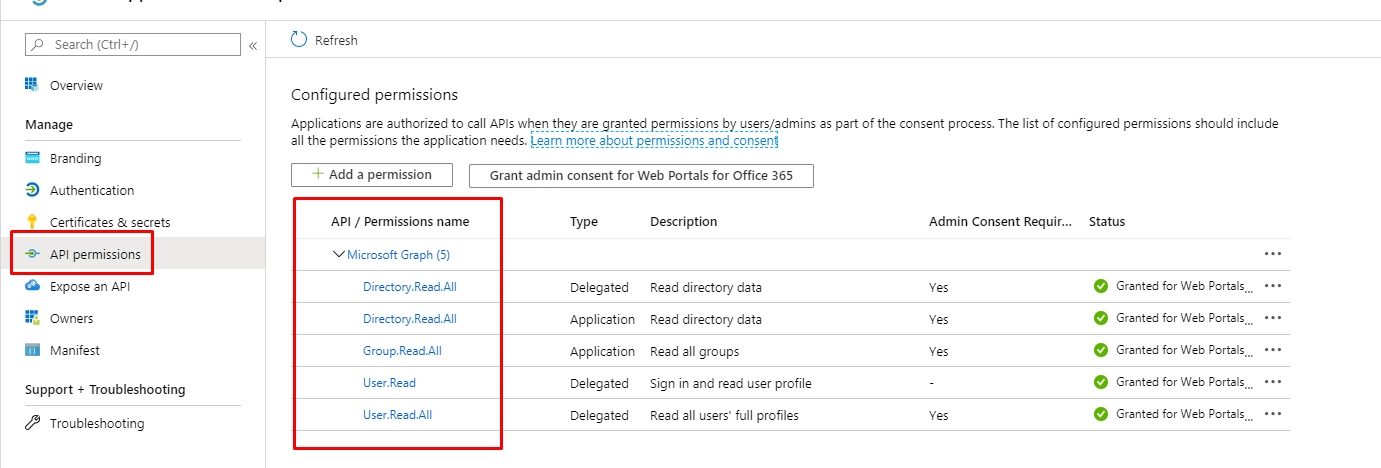1381x468 pixels.
Task: Open the application Directory.Read.All permission link
Action: tap(410, 319)
